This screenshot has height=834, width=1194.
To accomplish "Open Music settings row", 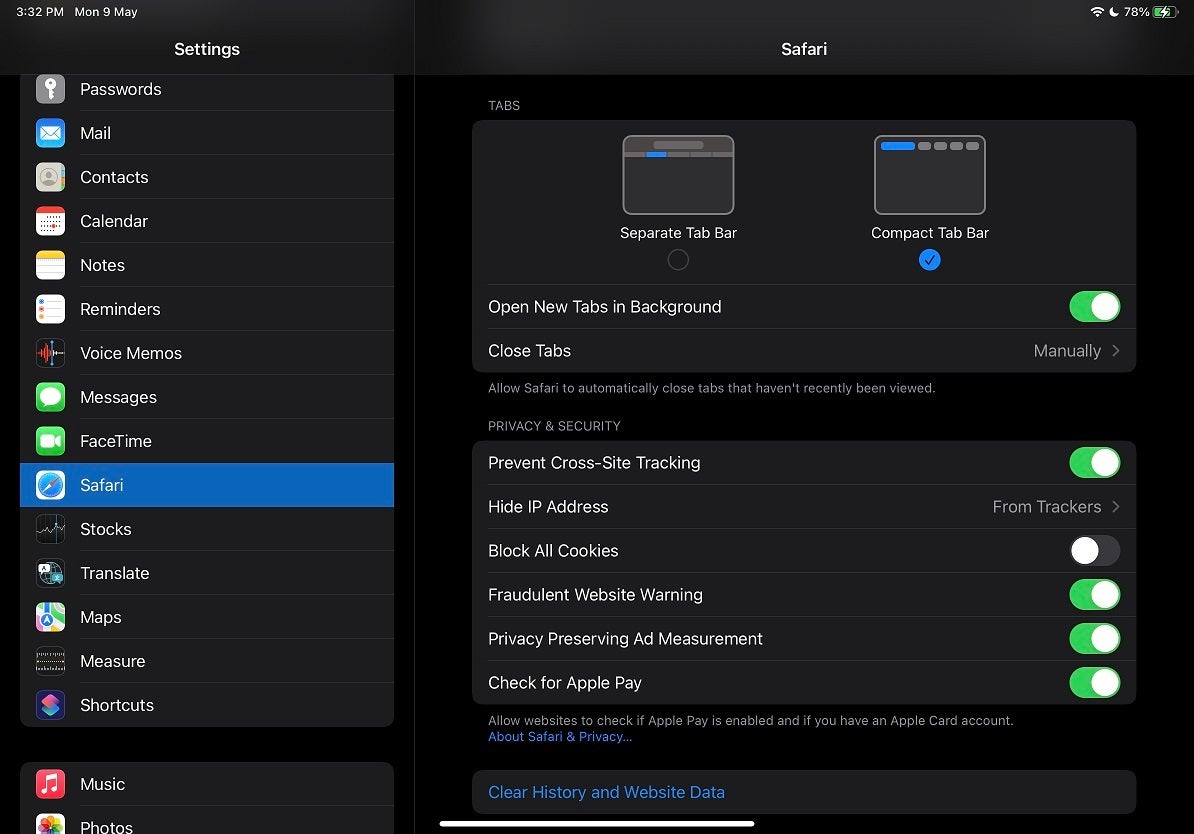I will coord(207,784).
